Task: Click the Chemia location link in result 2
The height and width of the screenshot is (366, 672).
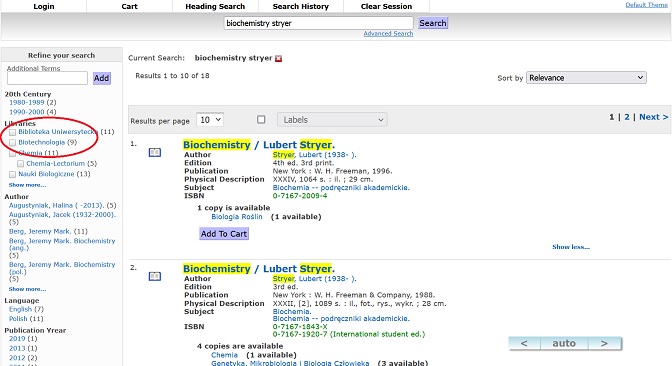Action: 224,355
